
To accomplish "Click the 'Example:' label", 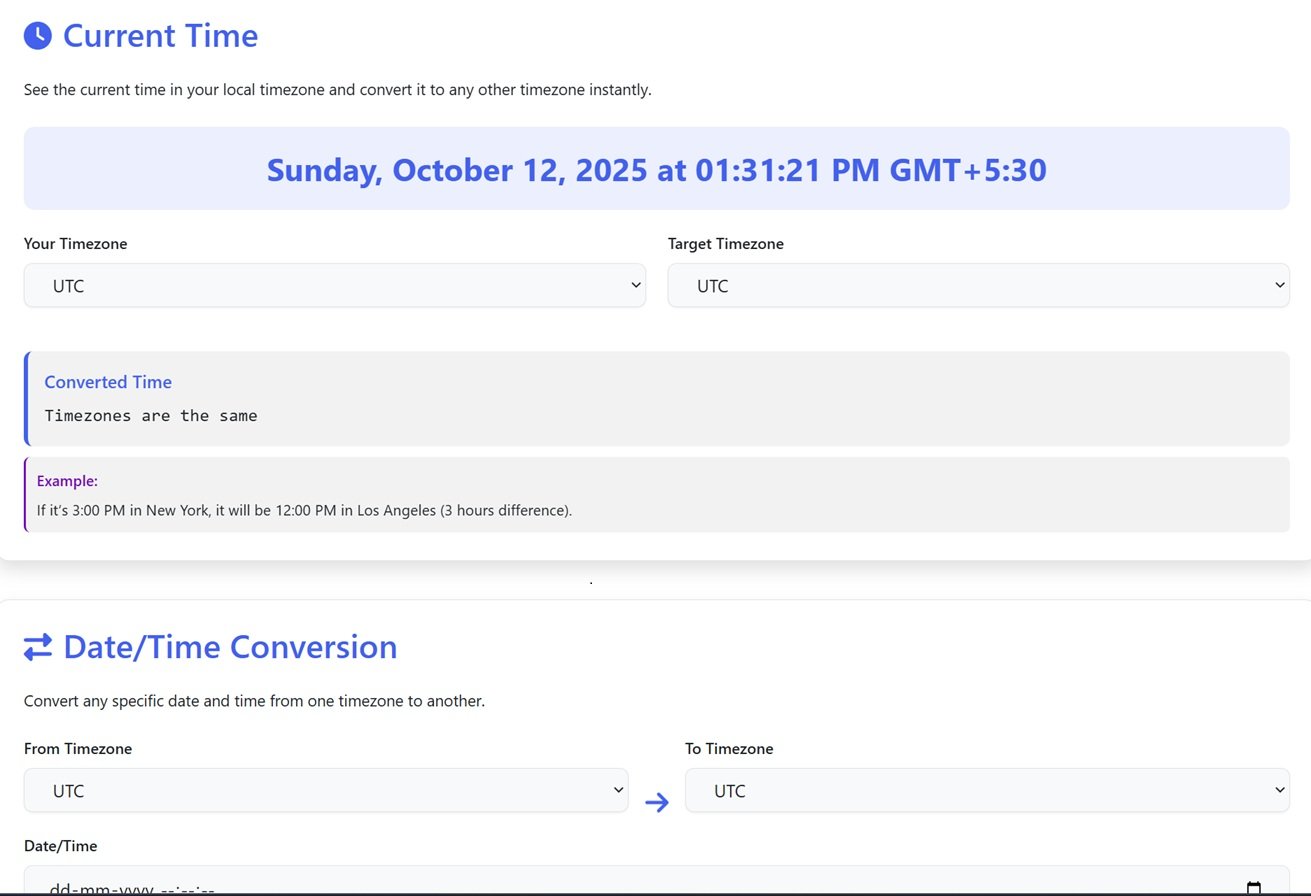I will point(67,481).
